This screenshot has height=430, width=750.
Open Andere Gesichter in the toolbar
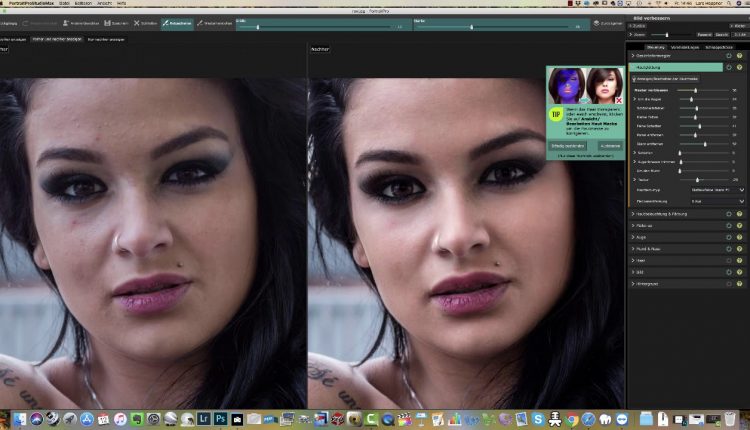pyautogui.click(x=81, y=23)
